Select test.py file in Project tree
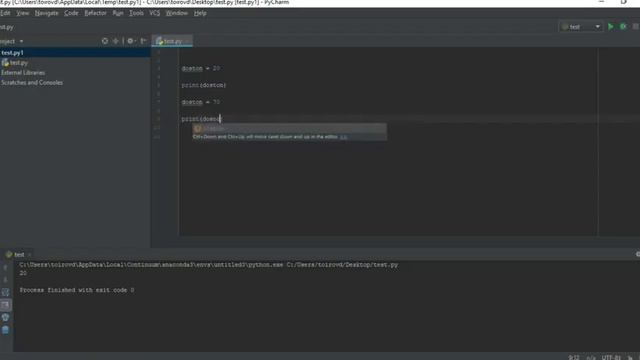This screenshot has width=640, height=360. (x=15, y=63)
